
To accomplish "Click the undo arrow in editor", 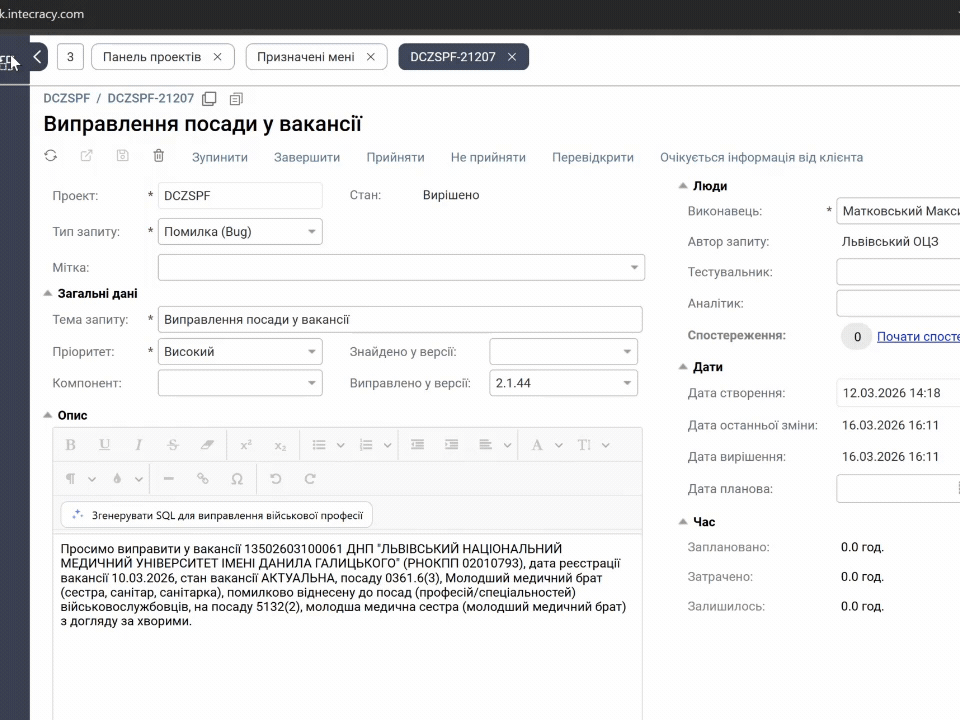I will (276, 479).
